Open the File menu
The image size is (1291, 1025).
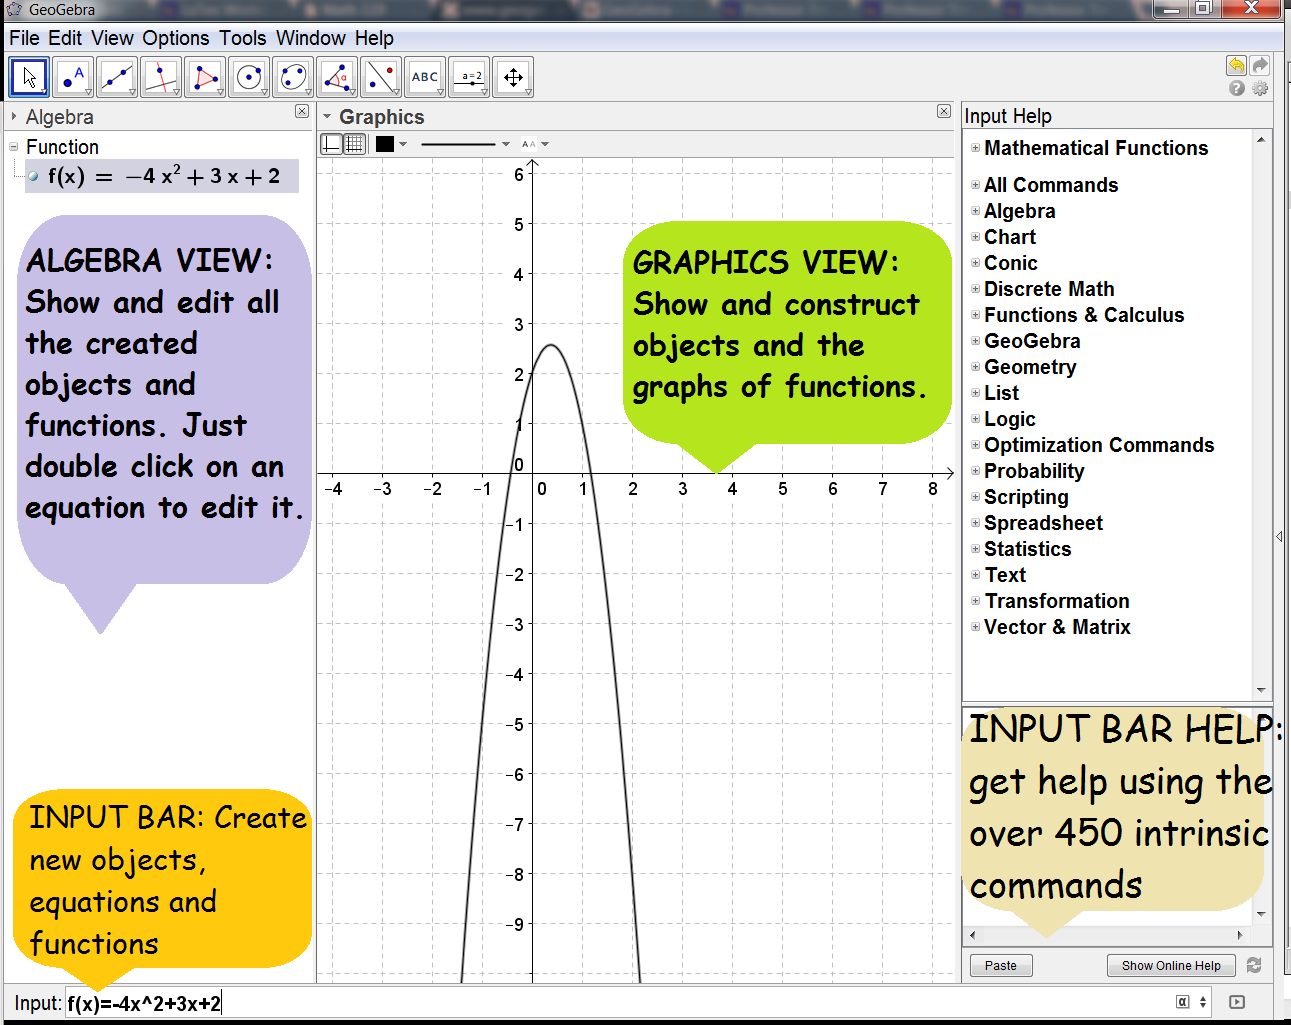pos(24,38)
